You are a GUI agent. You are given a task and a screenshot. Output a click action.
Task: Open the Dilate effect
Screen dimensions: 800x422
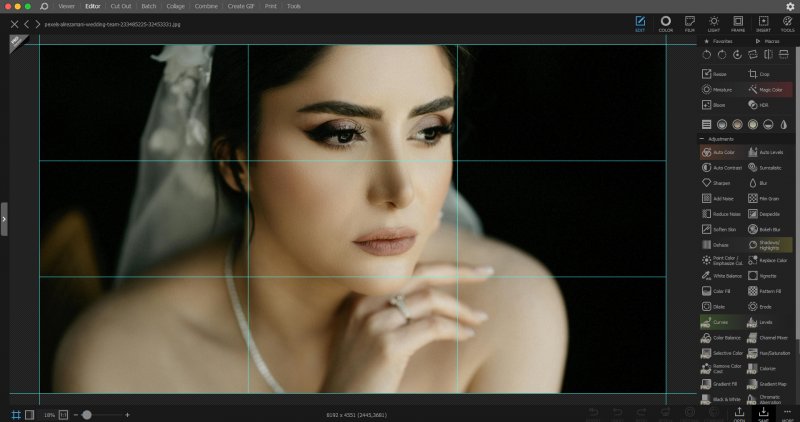point(713,307)
